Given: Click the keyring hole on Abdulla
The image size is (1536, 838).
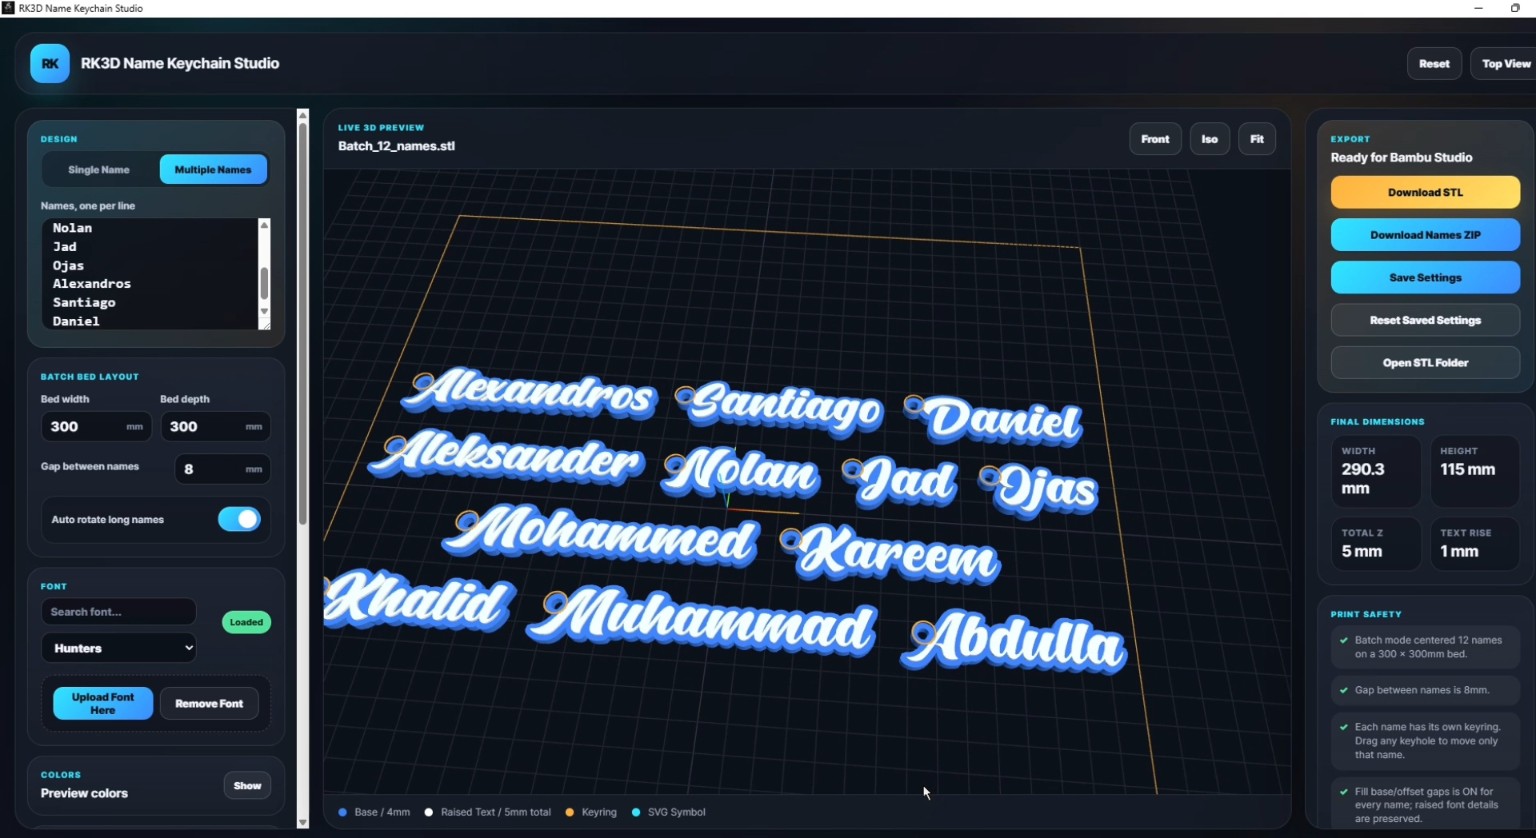Looking at the screenshot, I should (923, 633).
